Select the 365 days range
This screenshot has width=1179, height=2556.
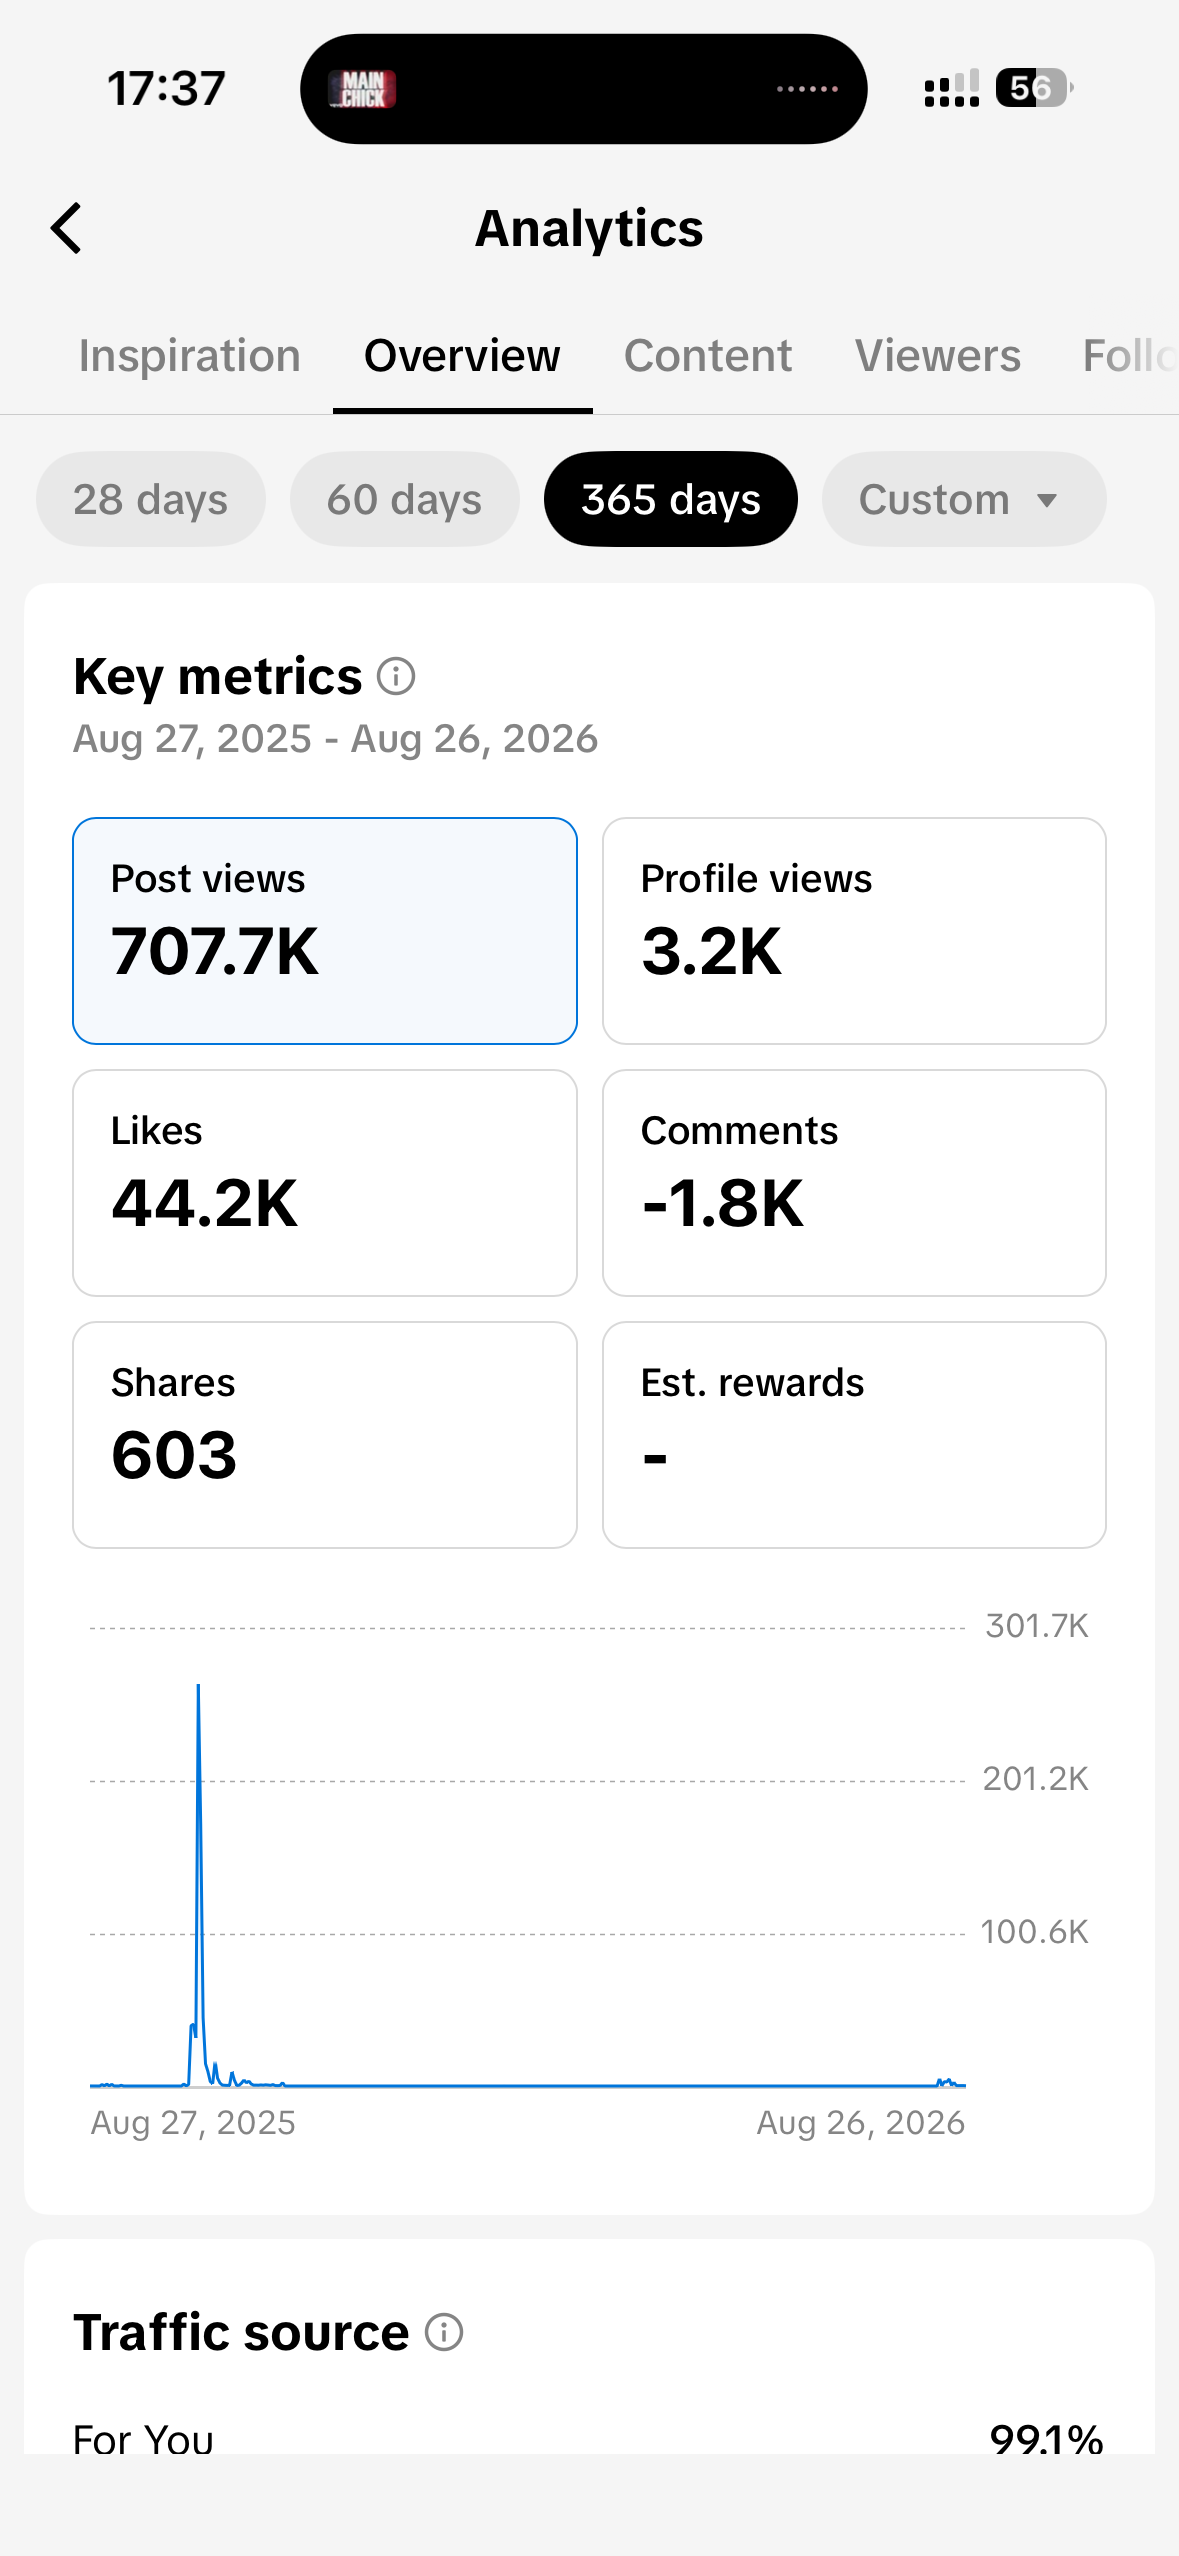click(671, 499)
